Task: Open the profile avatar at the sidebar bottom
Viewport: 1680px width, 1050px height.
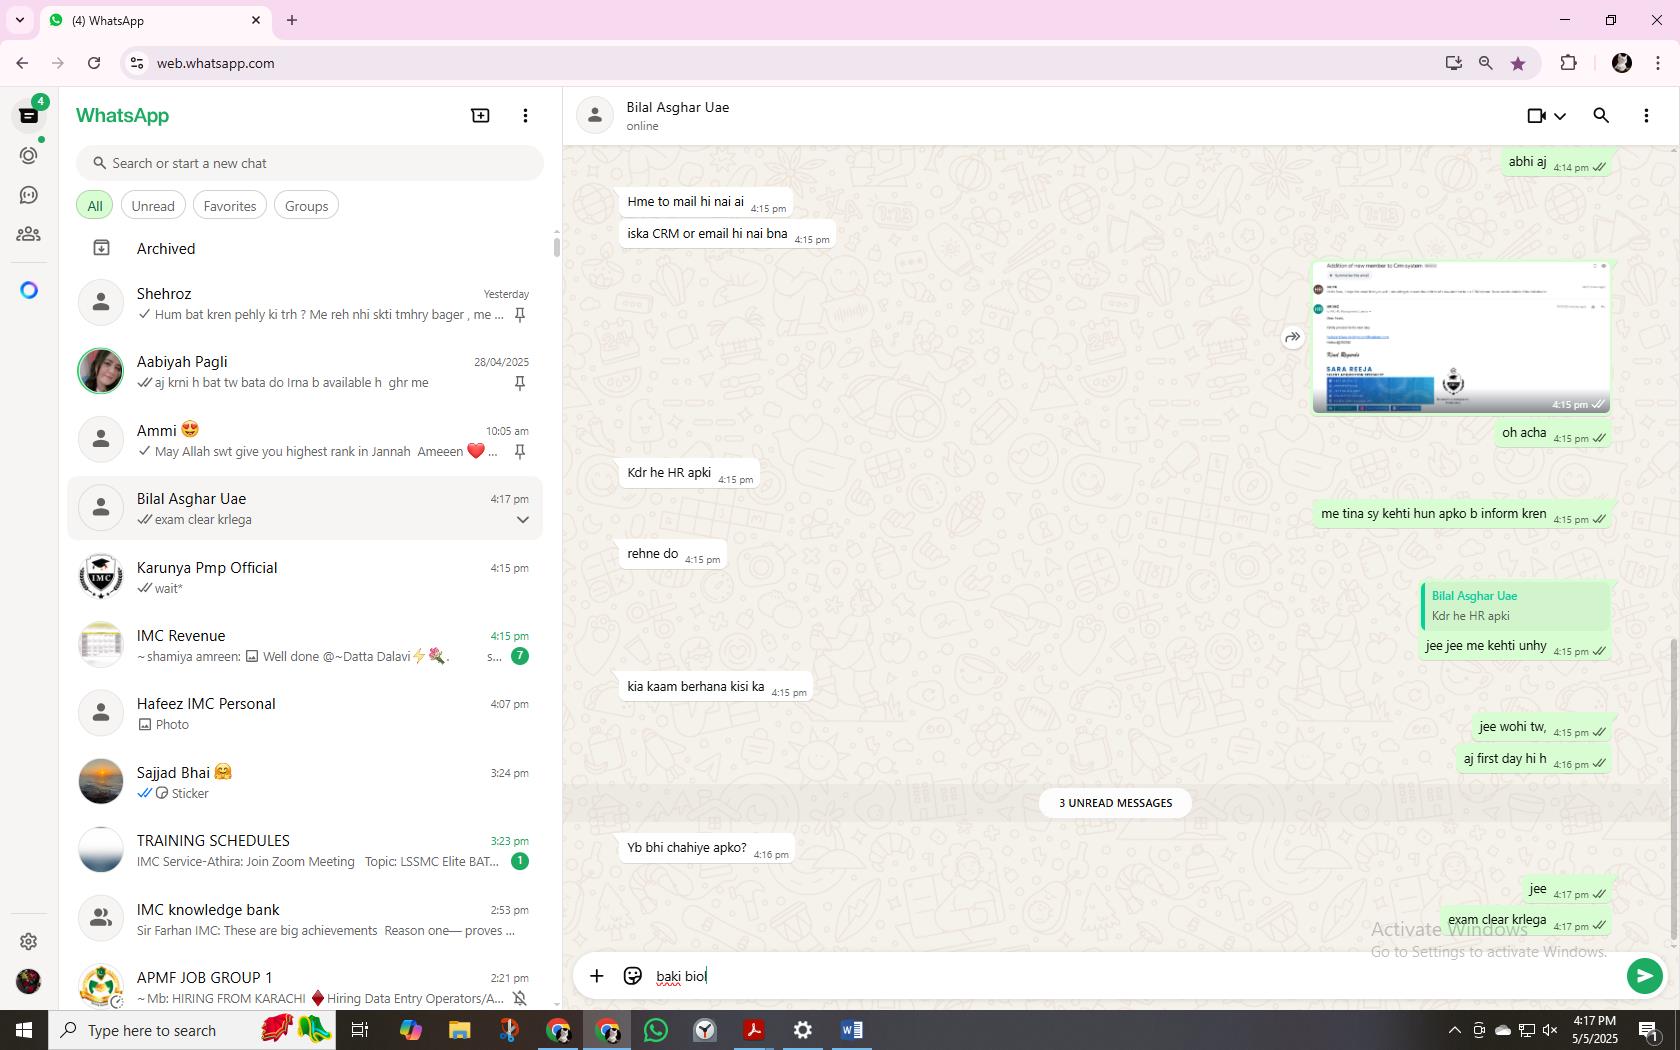Action: [x=29, y=981]
